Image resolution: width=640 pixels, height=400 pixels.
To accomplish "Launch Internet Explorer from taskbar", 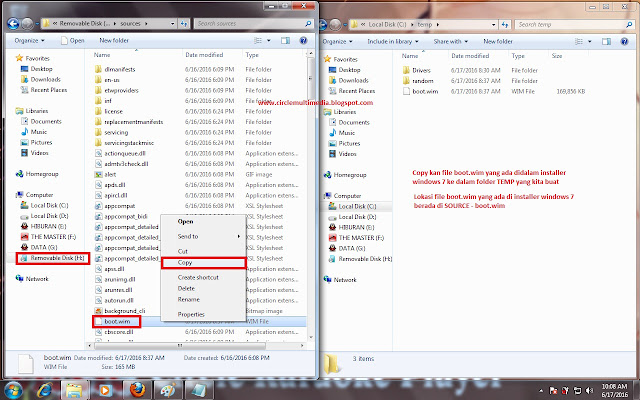I will [44, 390].
